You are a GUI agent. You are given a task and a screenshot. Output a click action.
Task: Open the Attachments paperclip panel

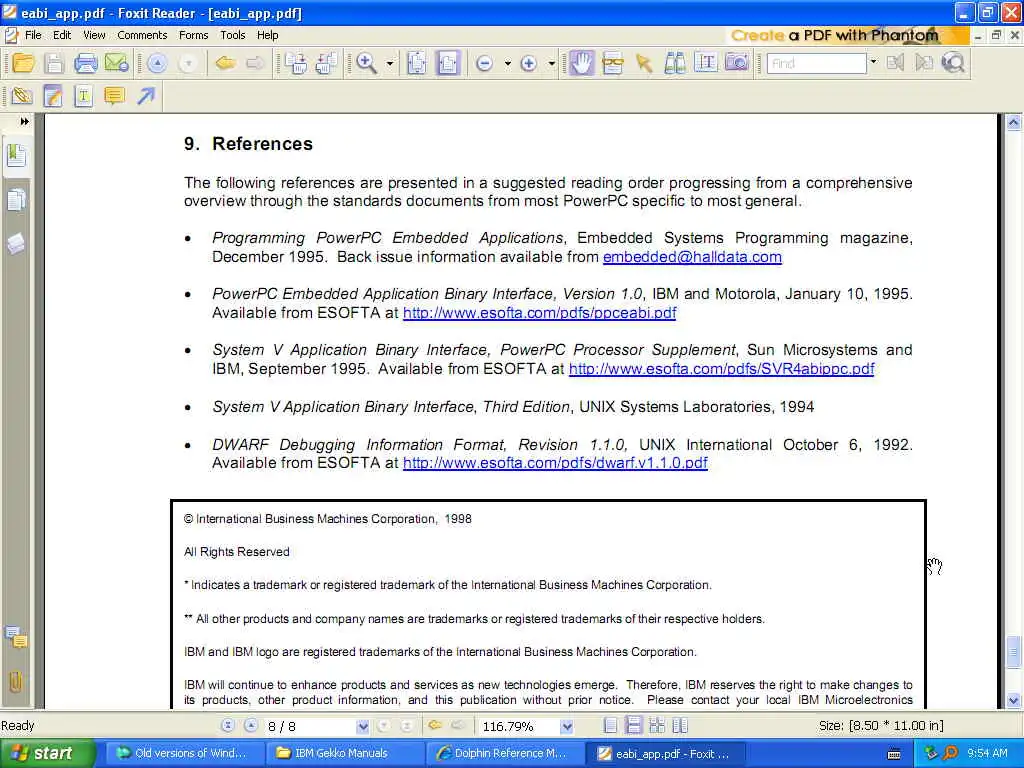point(16,682)
